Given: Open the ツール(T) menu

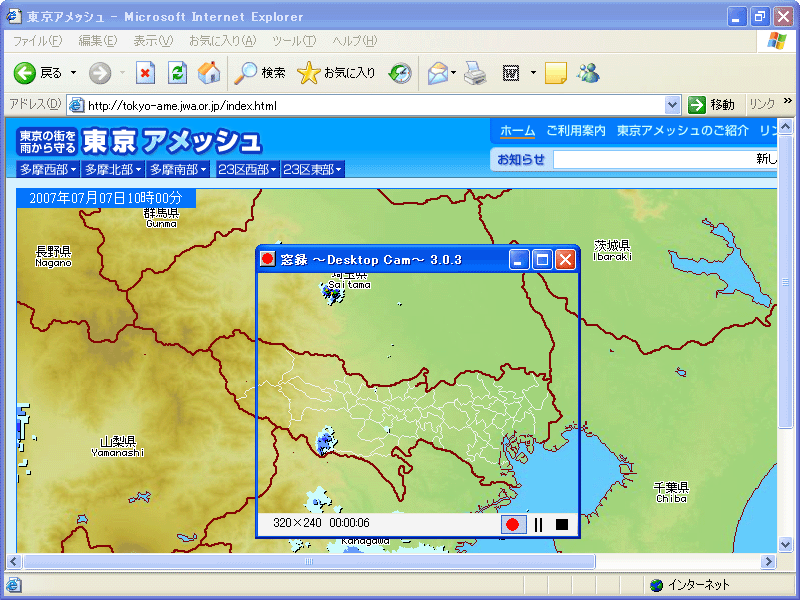Looking at the screenshot, I should (x=294, y=41).
